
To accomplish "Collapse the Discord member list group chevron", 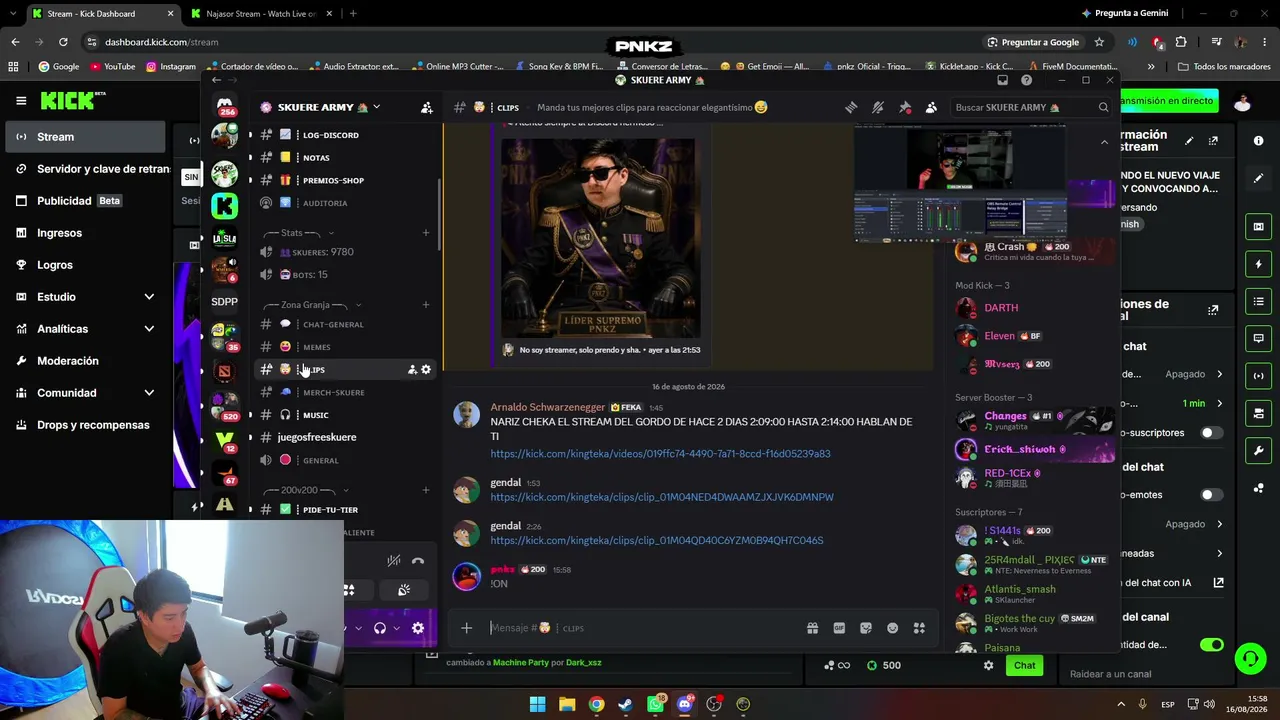I will pyautogui.click(x=1104, y=142).
